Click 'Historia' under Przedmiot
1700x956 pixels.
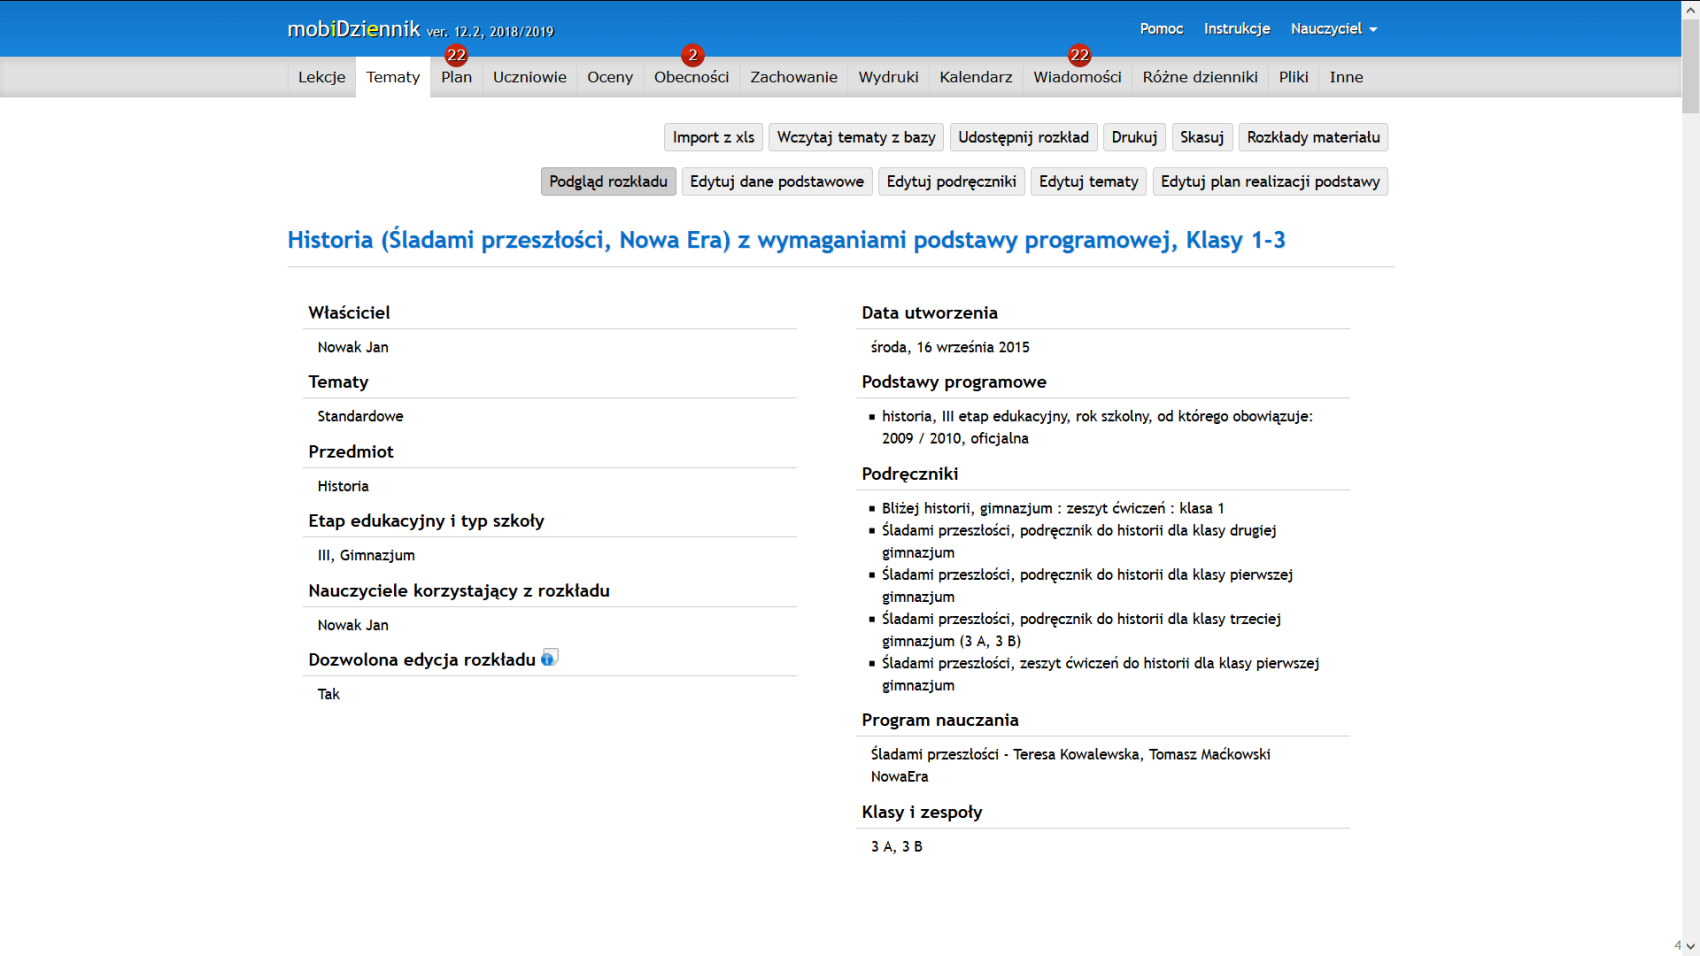tap(343, 486)
